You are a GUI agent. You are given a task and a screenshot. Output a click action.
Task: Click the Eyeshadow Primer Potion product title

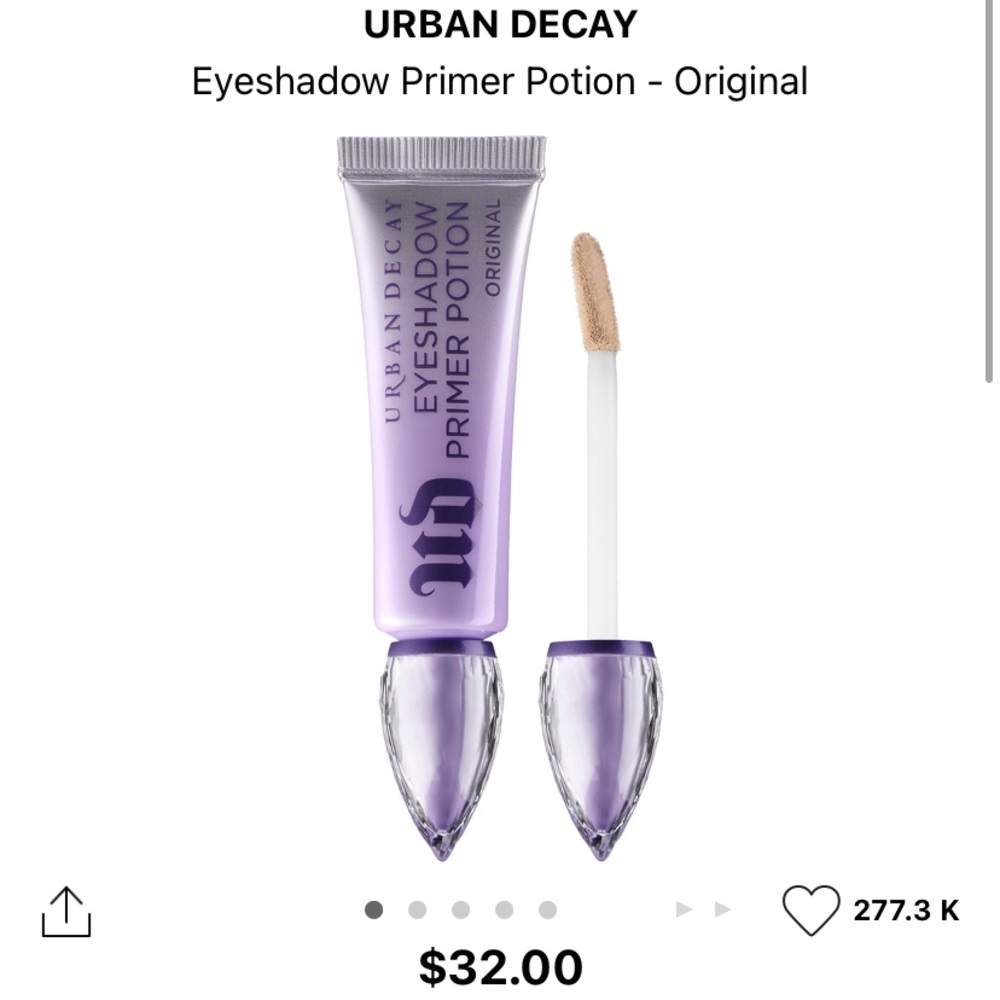(x=500, y=78)
